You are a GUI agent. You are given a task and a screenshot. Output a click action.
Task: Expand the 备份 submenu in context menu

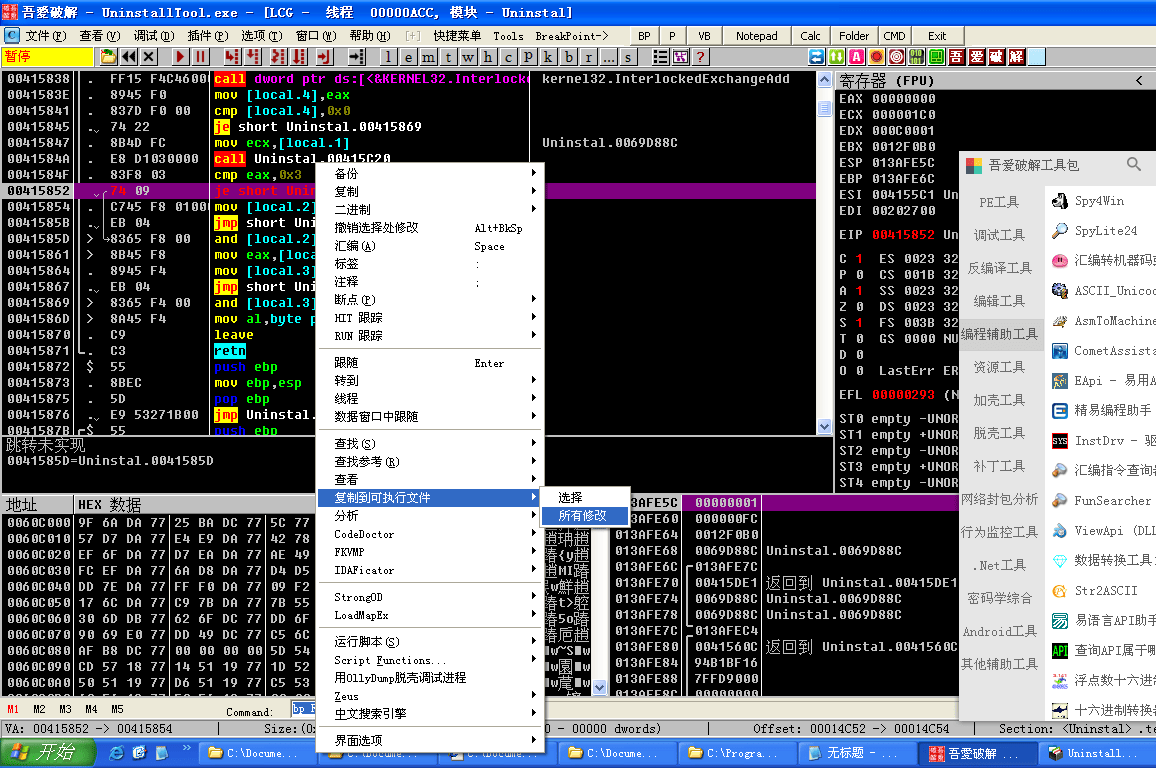[430, 173]
